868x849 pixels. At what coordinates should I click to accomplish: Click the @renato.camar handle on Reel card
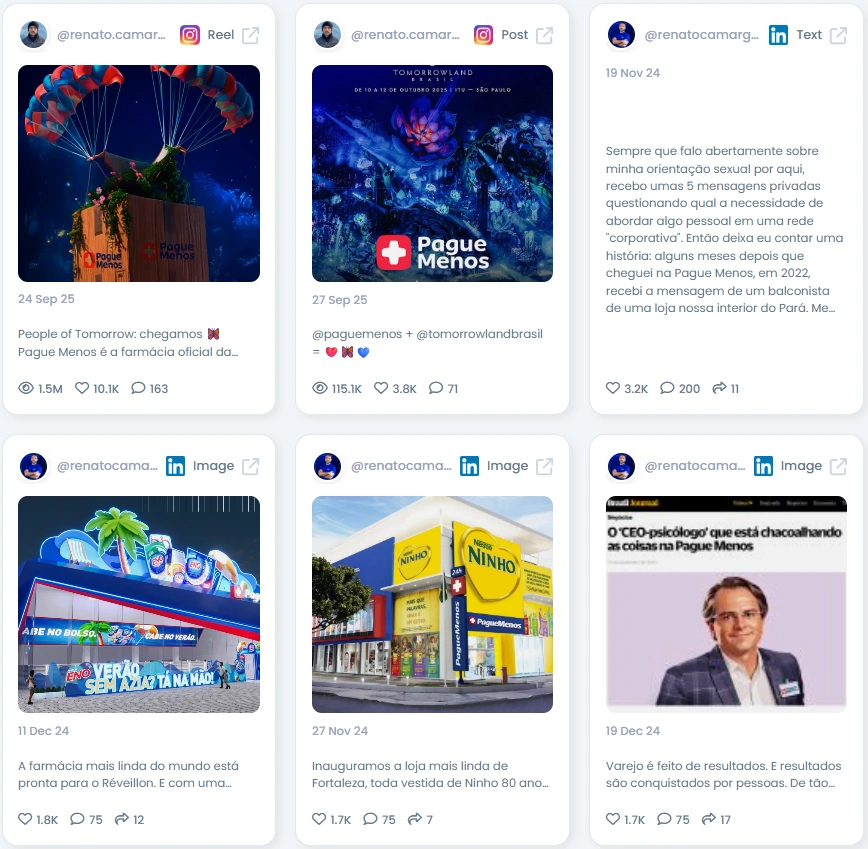111,35
